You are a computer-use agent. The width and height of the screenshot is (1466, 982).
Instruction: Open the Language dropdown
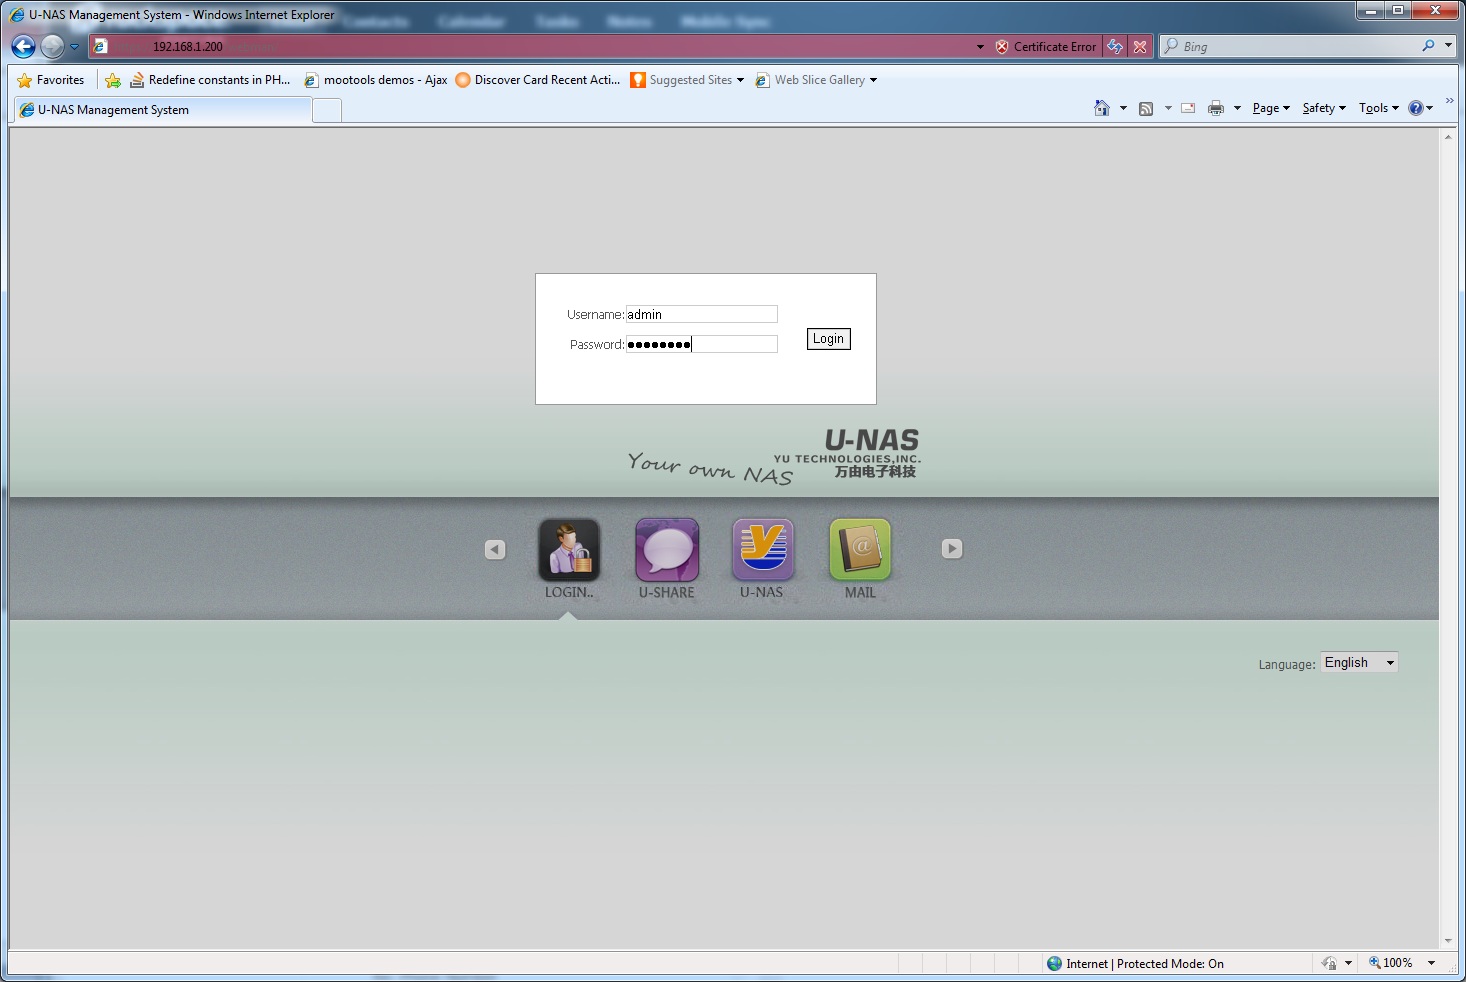coord(1359,662)
